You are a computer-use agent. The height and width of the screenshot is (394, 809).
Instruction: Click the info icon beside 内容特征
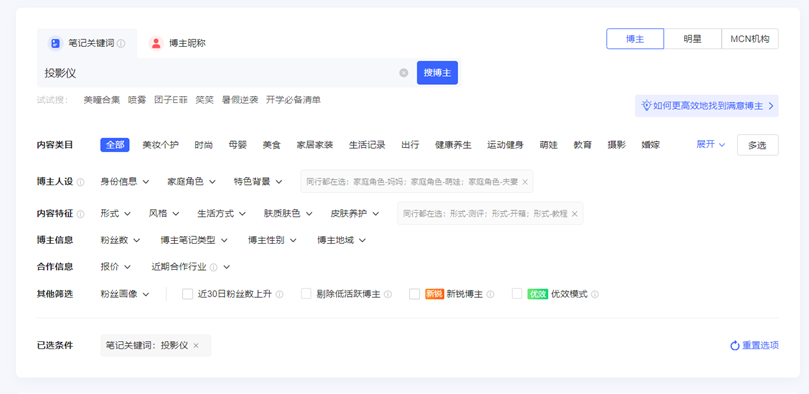[80, 214]
